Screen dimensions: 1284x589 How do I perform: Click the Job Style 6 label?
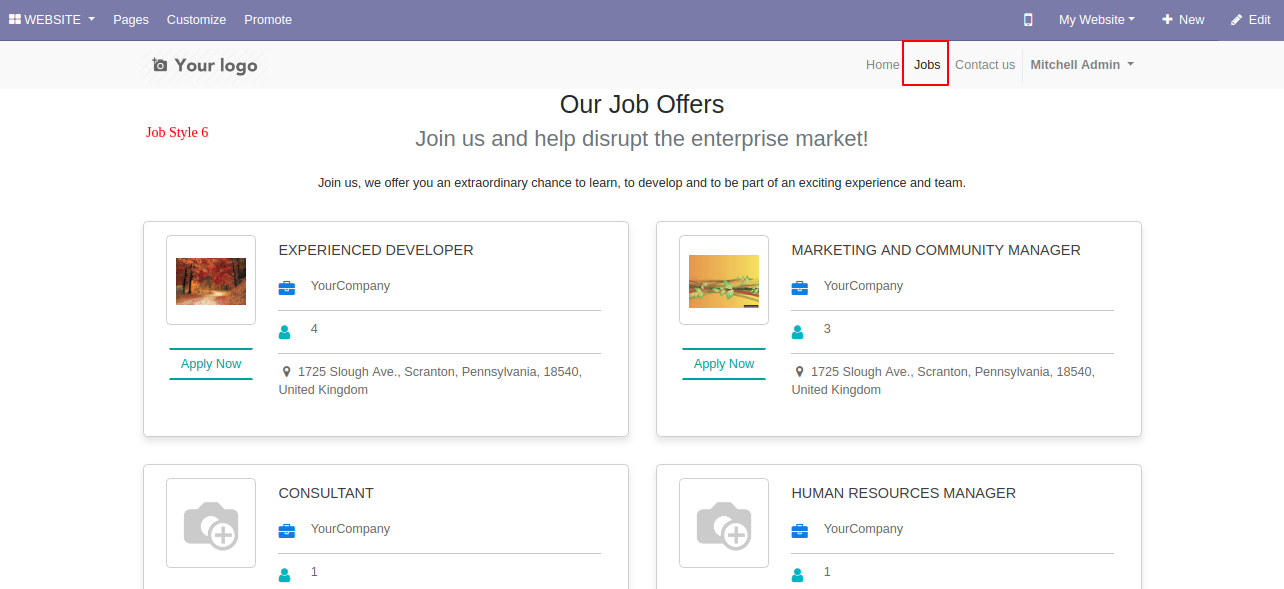[x=177, y=132]
